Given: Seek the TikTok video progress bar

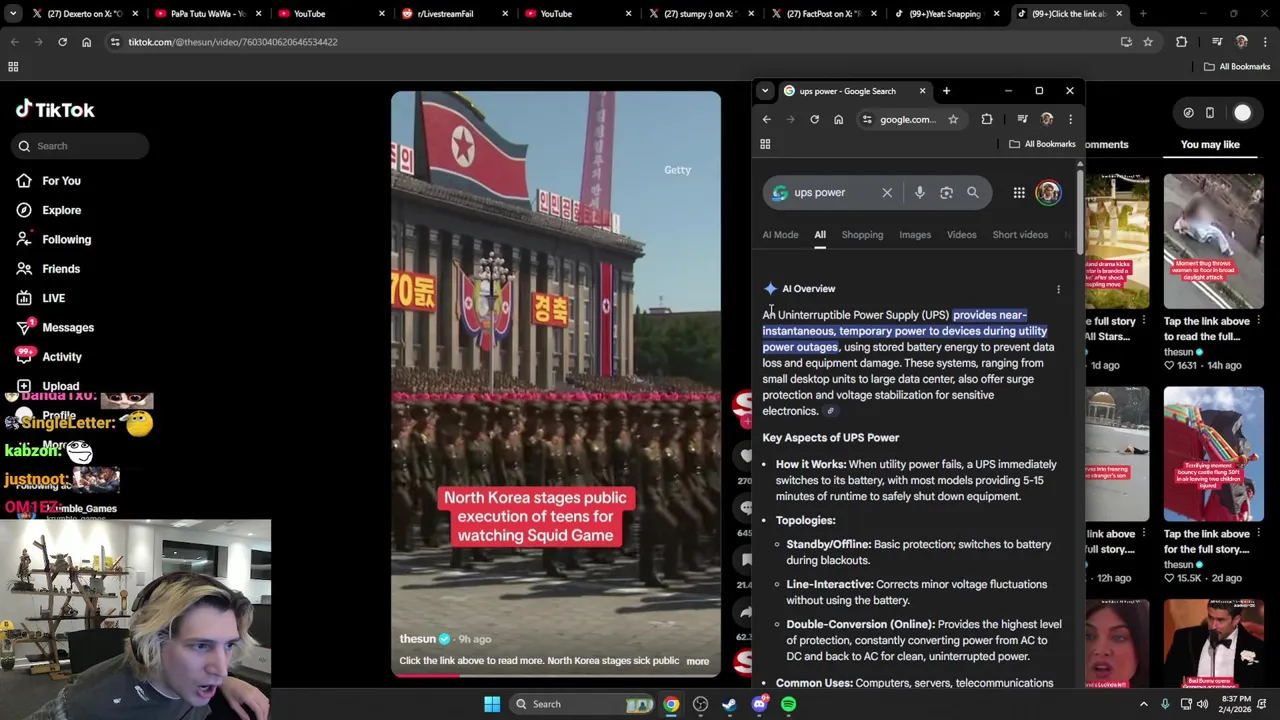Looking at the screenshot, I should (x=555, y=675).
